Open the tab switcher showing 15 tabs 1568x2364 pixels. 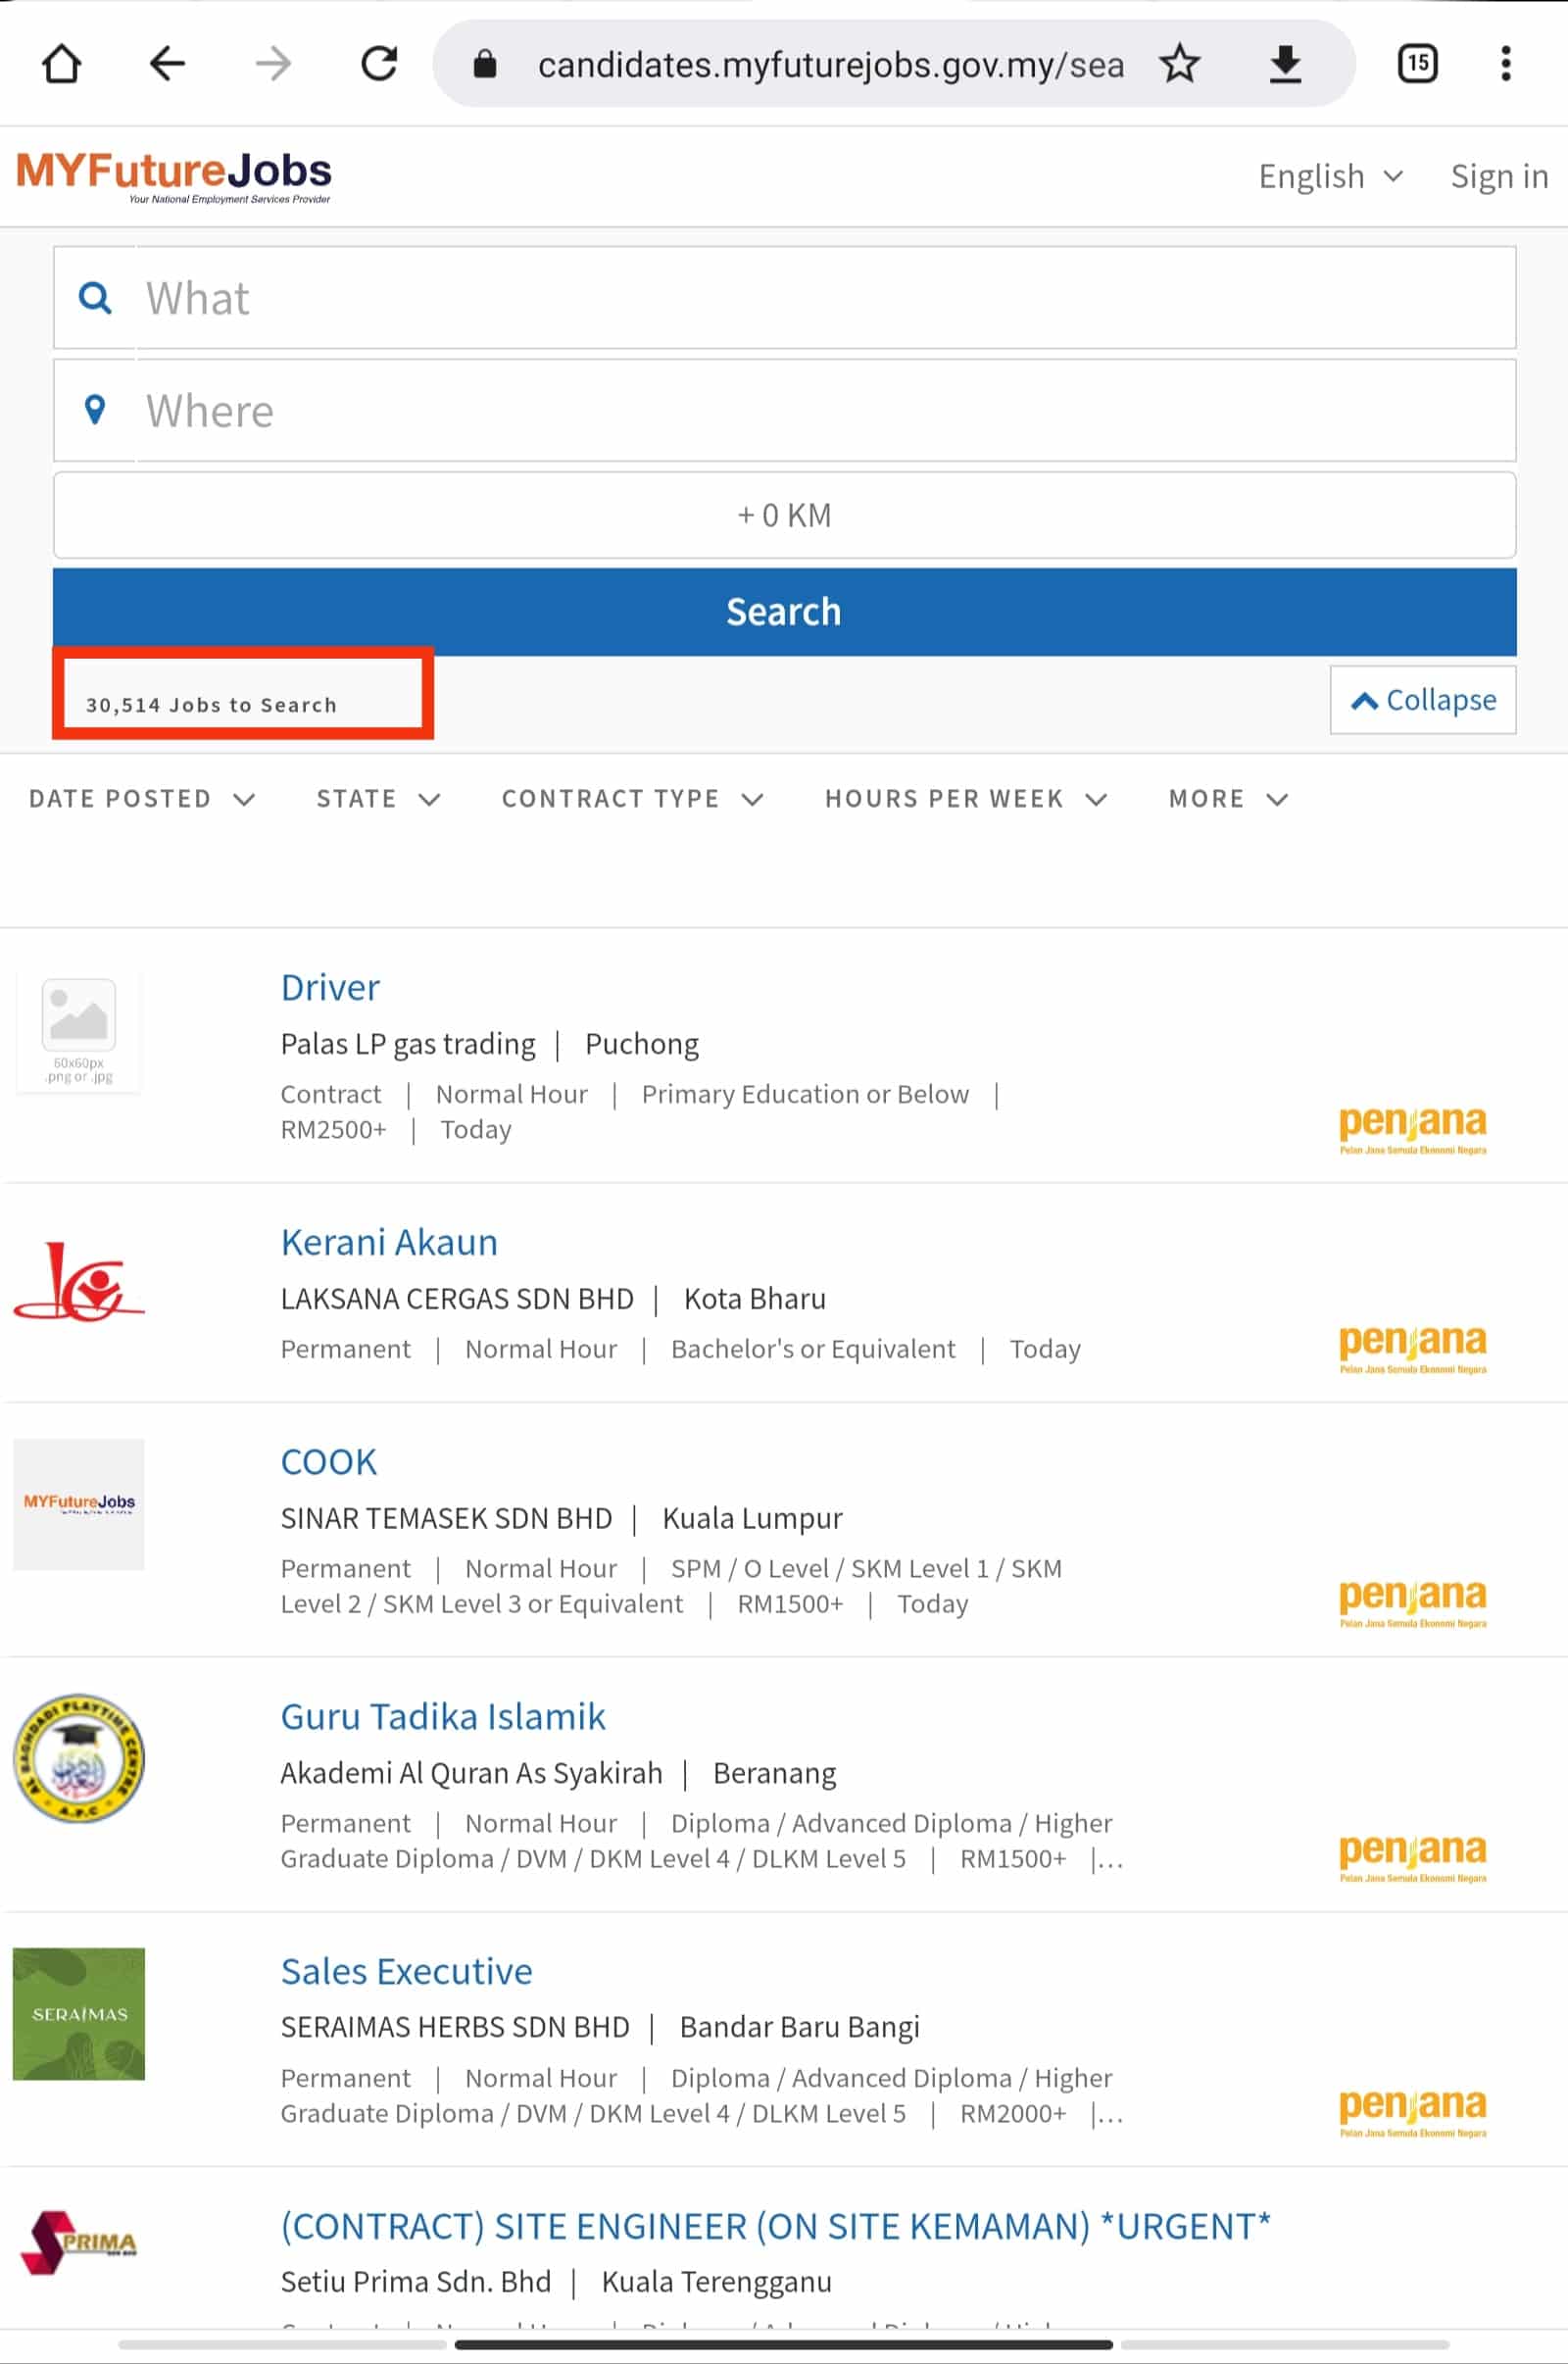pyautogui.click(x=1417, y=64)
